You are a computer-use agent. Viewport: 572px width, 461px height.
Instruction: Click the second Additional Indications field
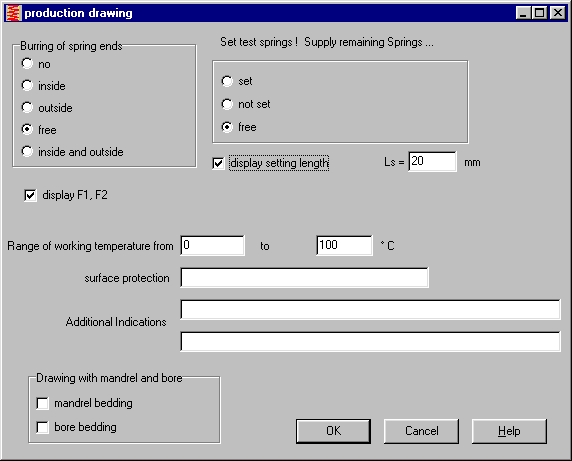[x=371, y=341]
